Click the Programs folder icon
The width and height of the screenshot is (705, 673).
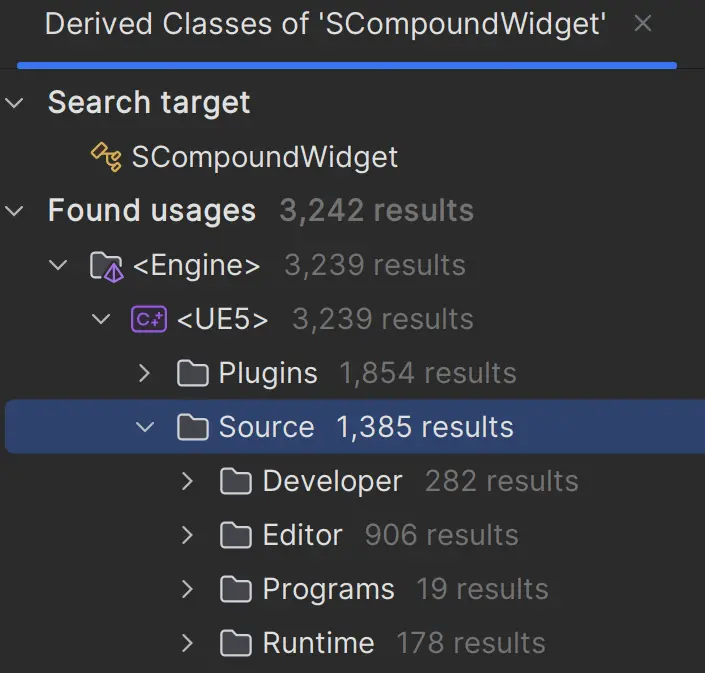(236, 590)
